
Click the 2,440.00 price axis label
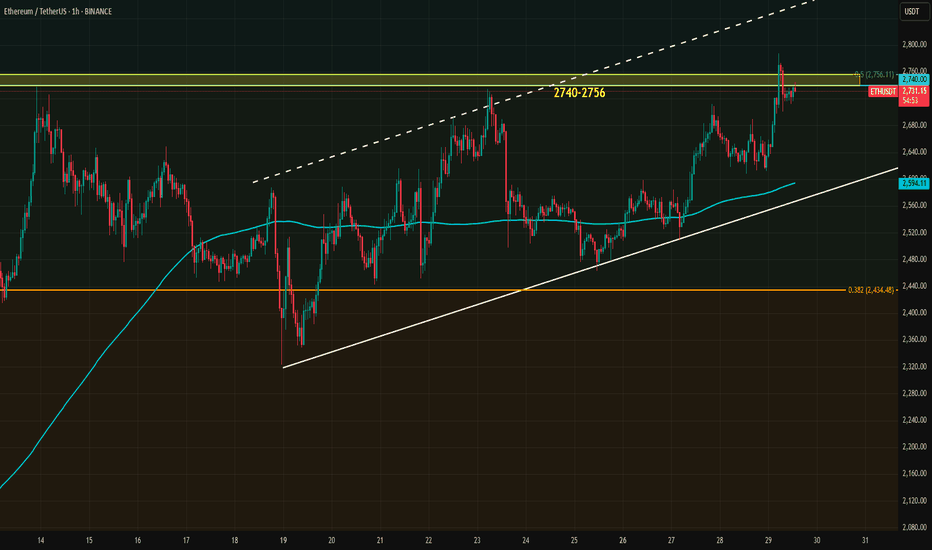point(914,286)
